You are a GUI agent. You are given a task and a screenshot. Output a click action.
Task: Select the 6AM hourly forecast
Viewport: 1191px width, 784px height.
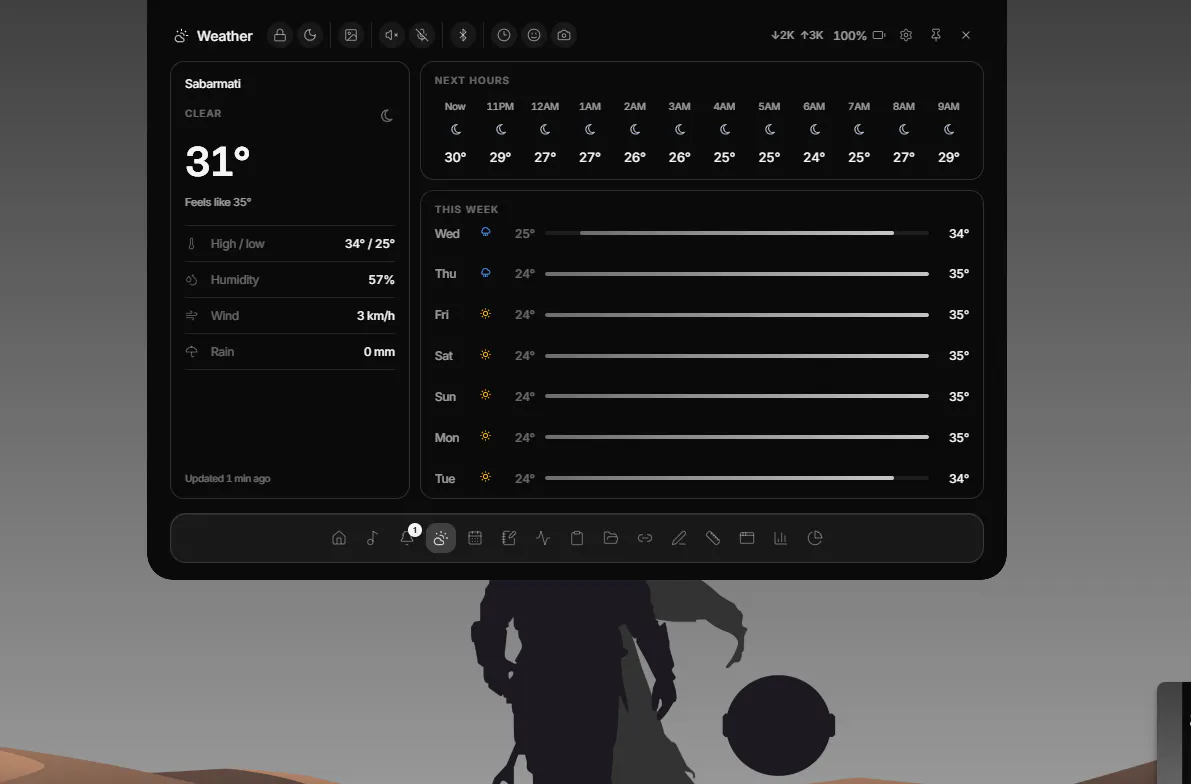point(813,131)
